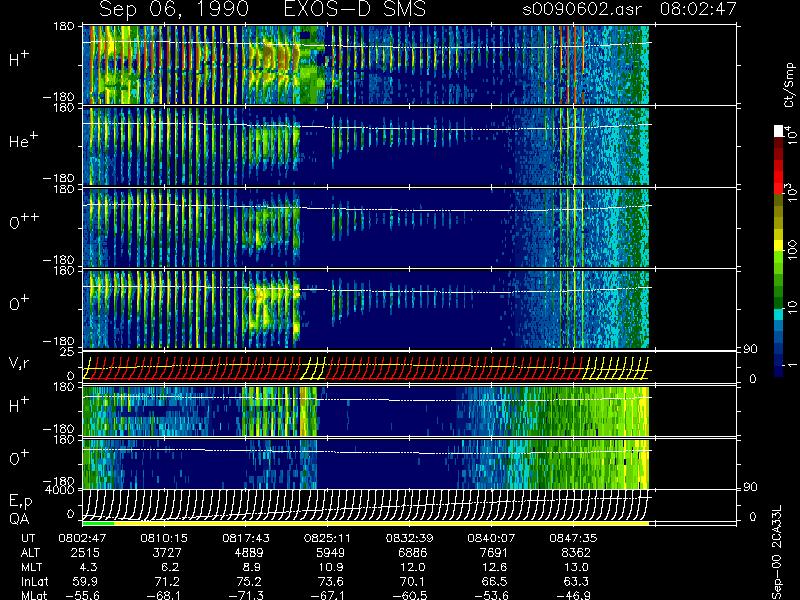This screenshot has height=600, width=800.
Task: Click the H+ label just below V,r
Action: [x=19, y=405]
